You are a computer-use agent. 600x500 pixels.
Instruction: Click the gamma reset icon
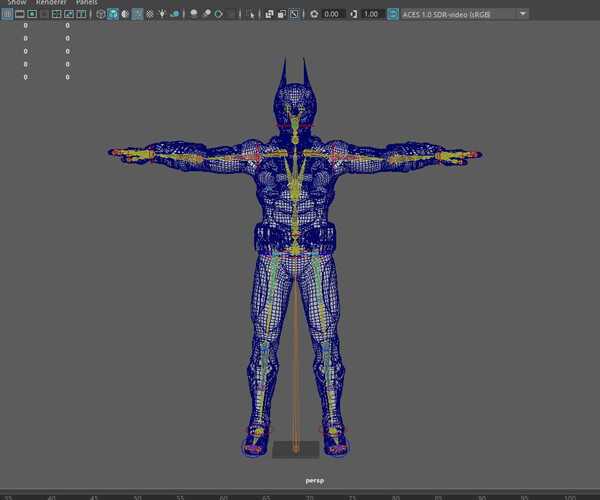(x=354, y=15)
